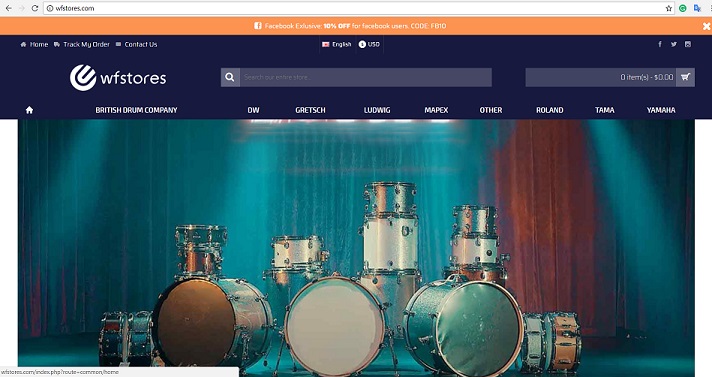Viewport: 712px width, 377px height.
Task: Click the shopping cart icon
Action: pyautogui.click(x=685, y=77)
